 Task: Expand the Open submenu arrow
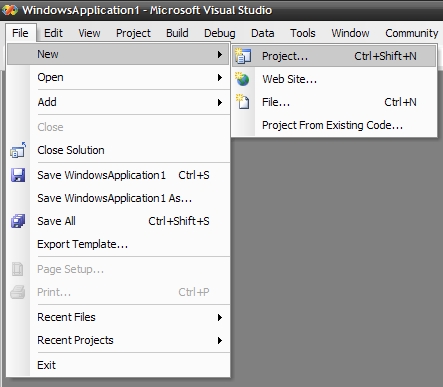(x=220, y=78)
